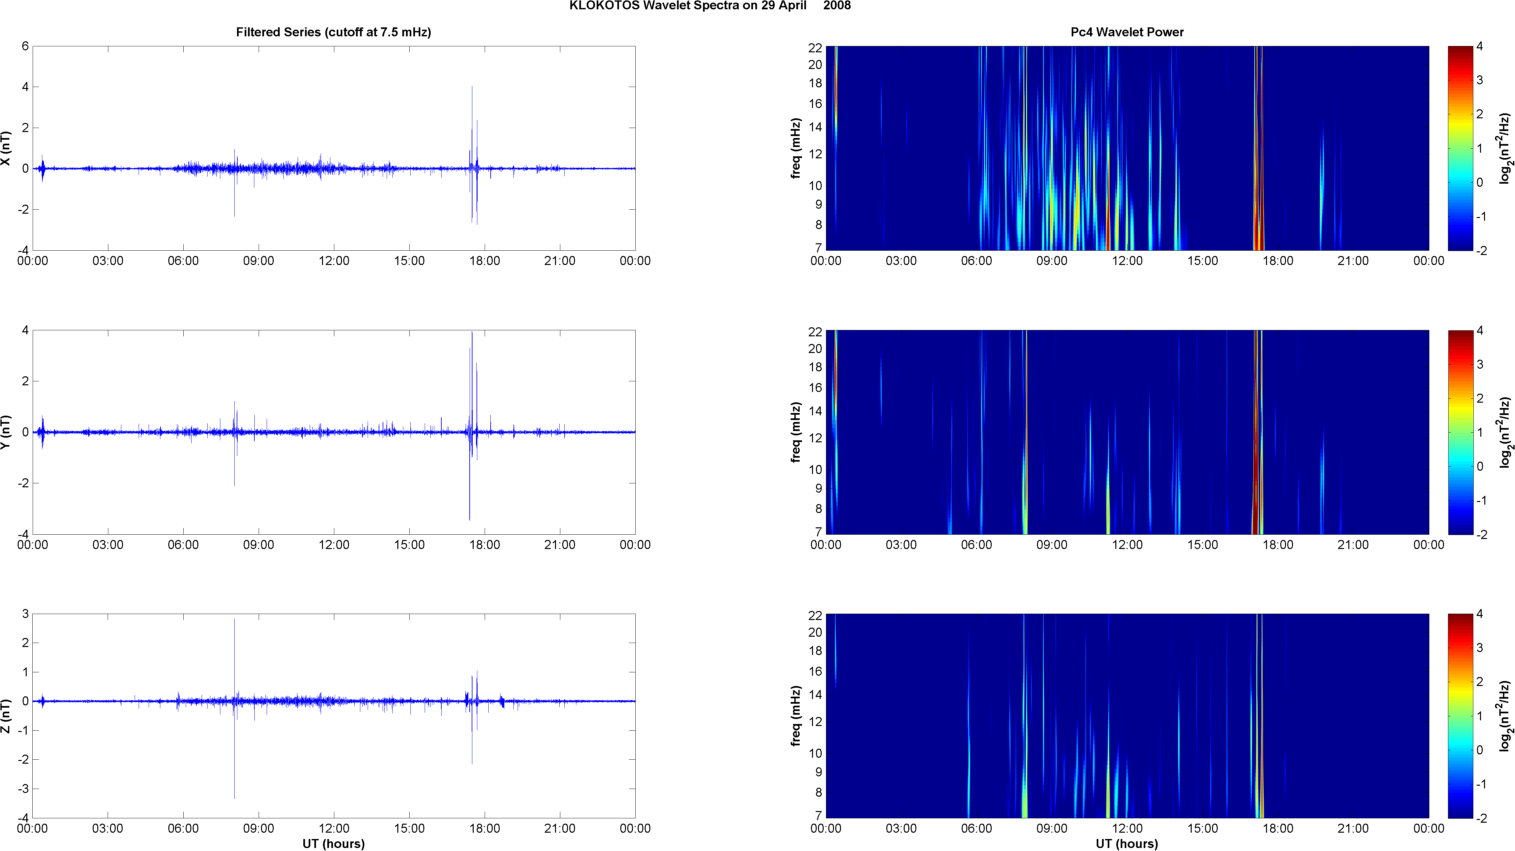1515x851 pixels.
Task: Select the Y (nT) axis label
Action: (6, 432)
